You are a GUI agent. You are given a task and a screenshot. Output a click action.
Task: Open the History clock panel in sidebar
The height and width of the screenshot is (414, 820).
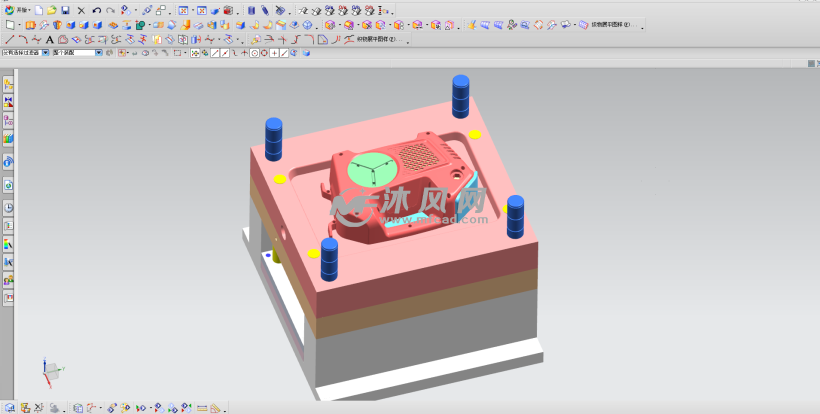[9, 207]
